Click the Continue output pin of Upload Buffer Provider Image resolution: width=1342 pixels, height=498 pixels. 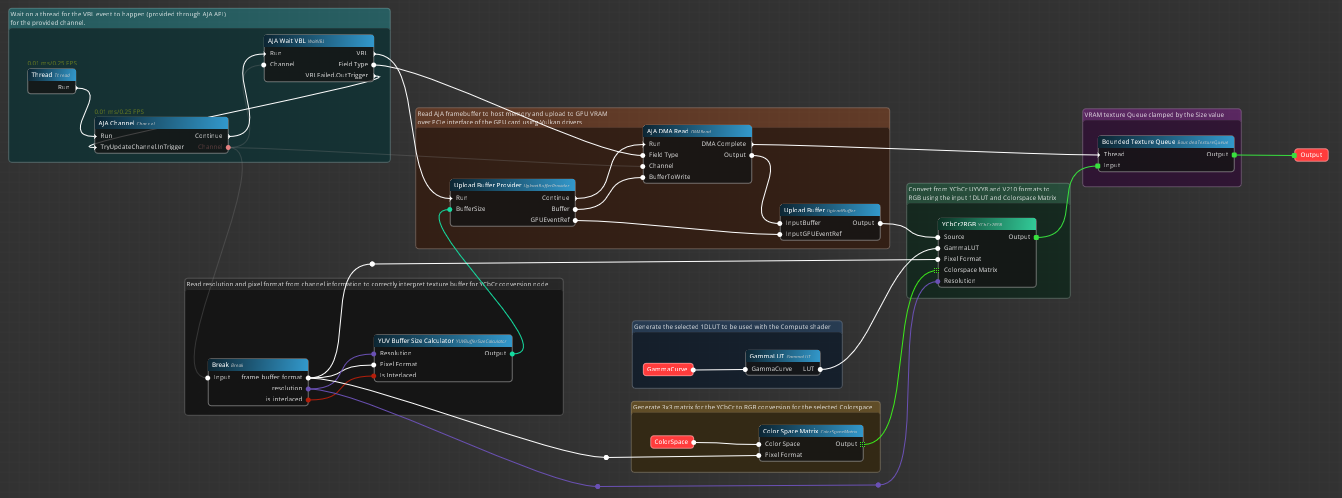576,197
